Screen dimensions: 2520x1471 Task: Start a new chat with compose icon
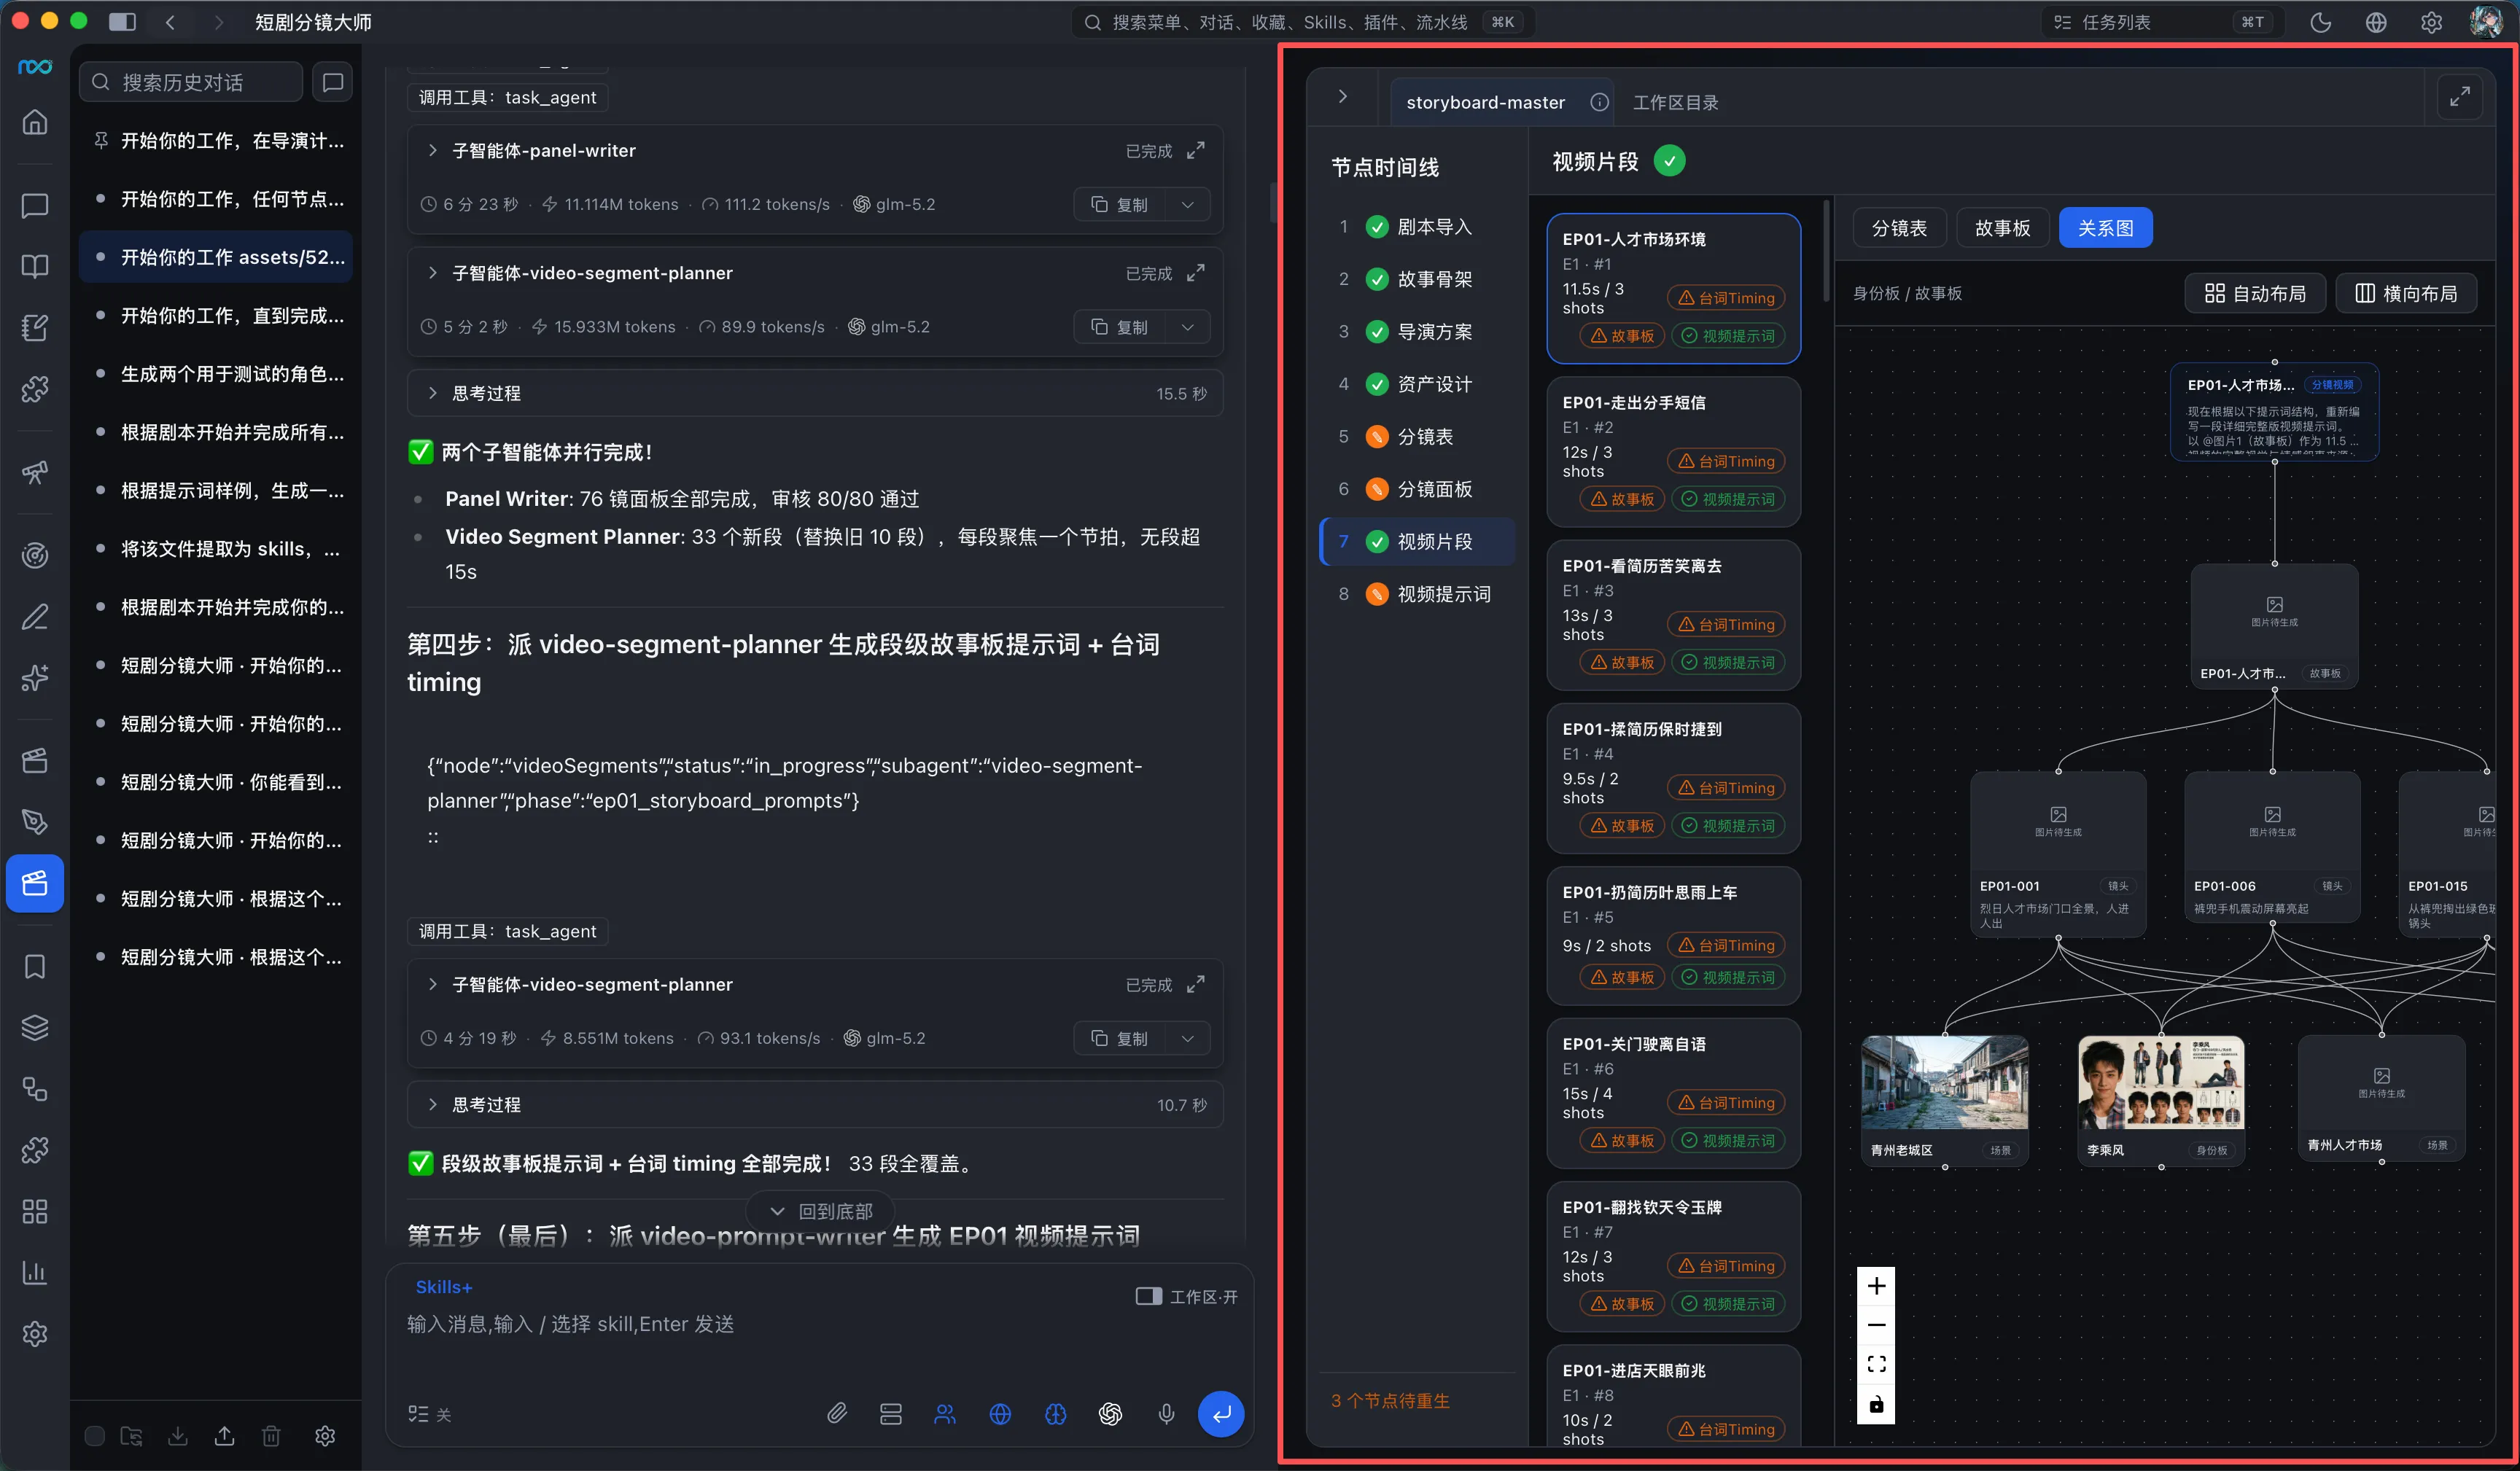pyautogui.click(x=333, y=82)
